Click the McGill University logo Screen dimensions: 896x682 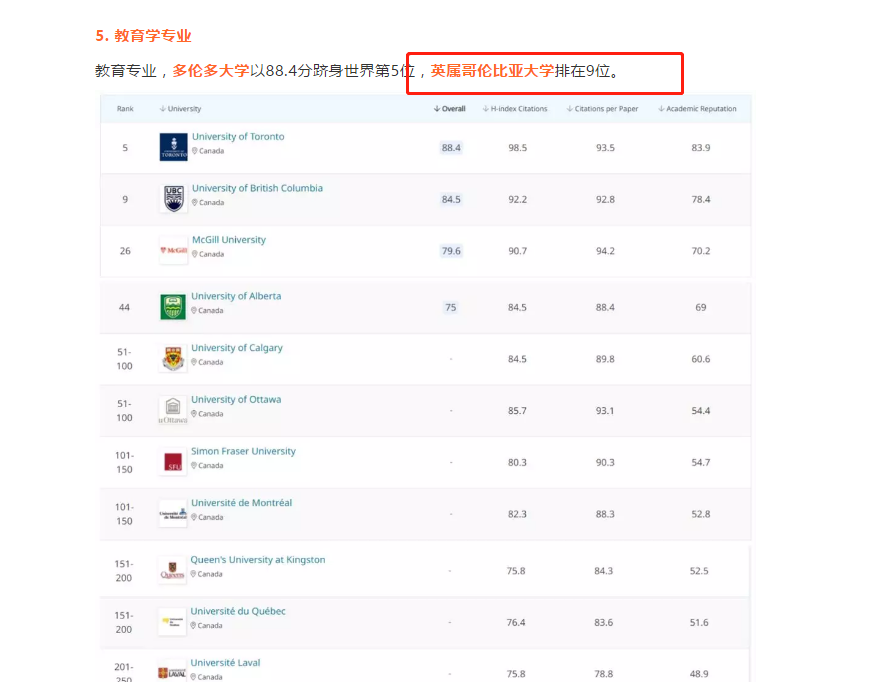[174, 251]
